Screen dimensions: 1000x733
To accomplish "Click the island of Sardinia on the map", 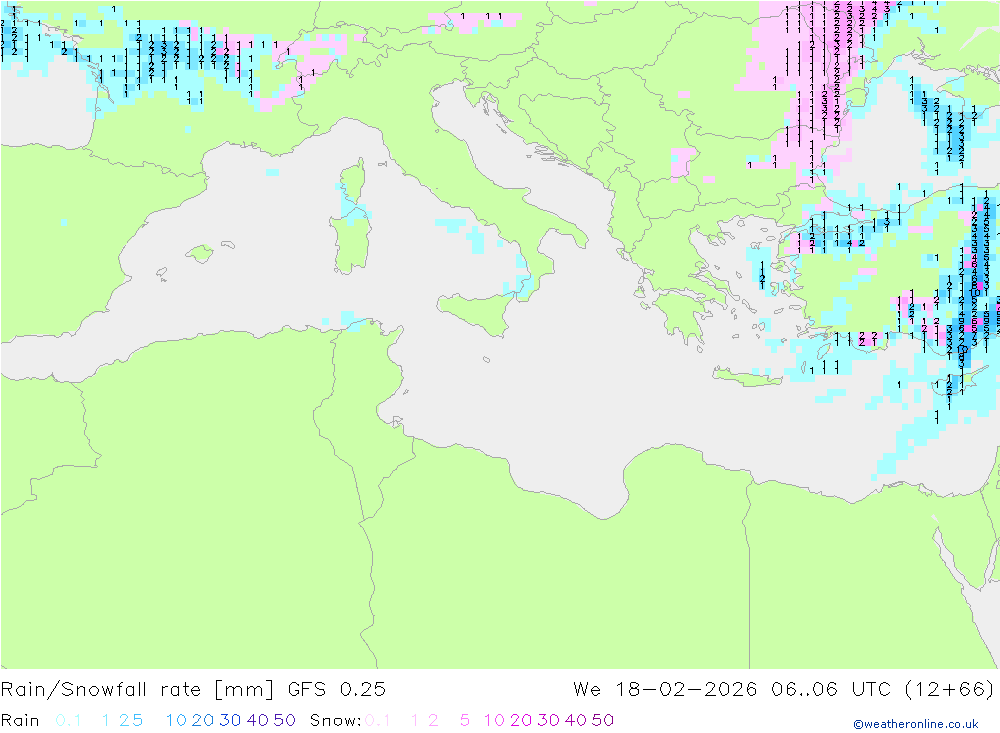I will click(x=351, y=242).
